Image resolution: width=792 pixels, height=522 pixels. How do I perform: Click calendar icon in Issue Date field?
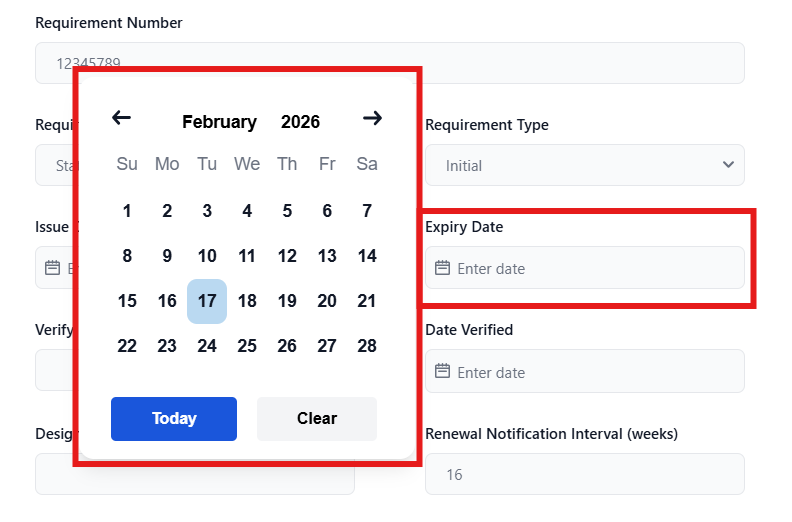tap(52, 268)
